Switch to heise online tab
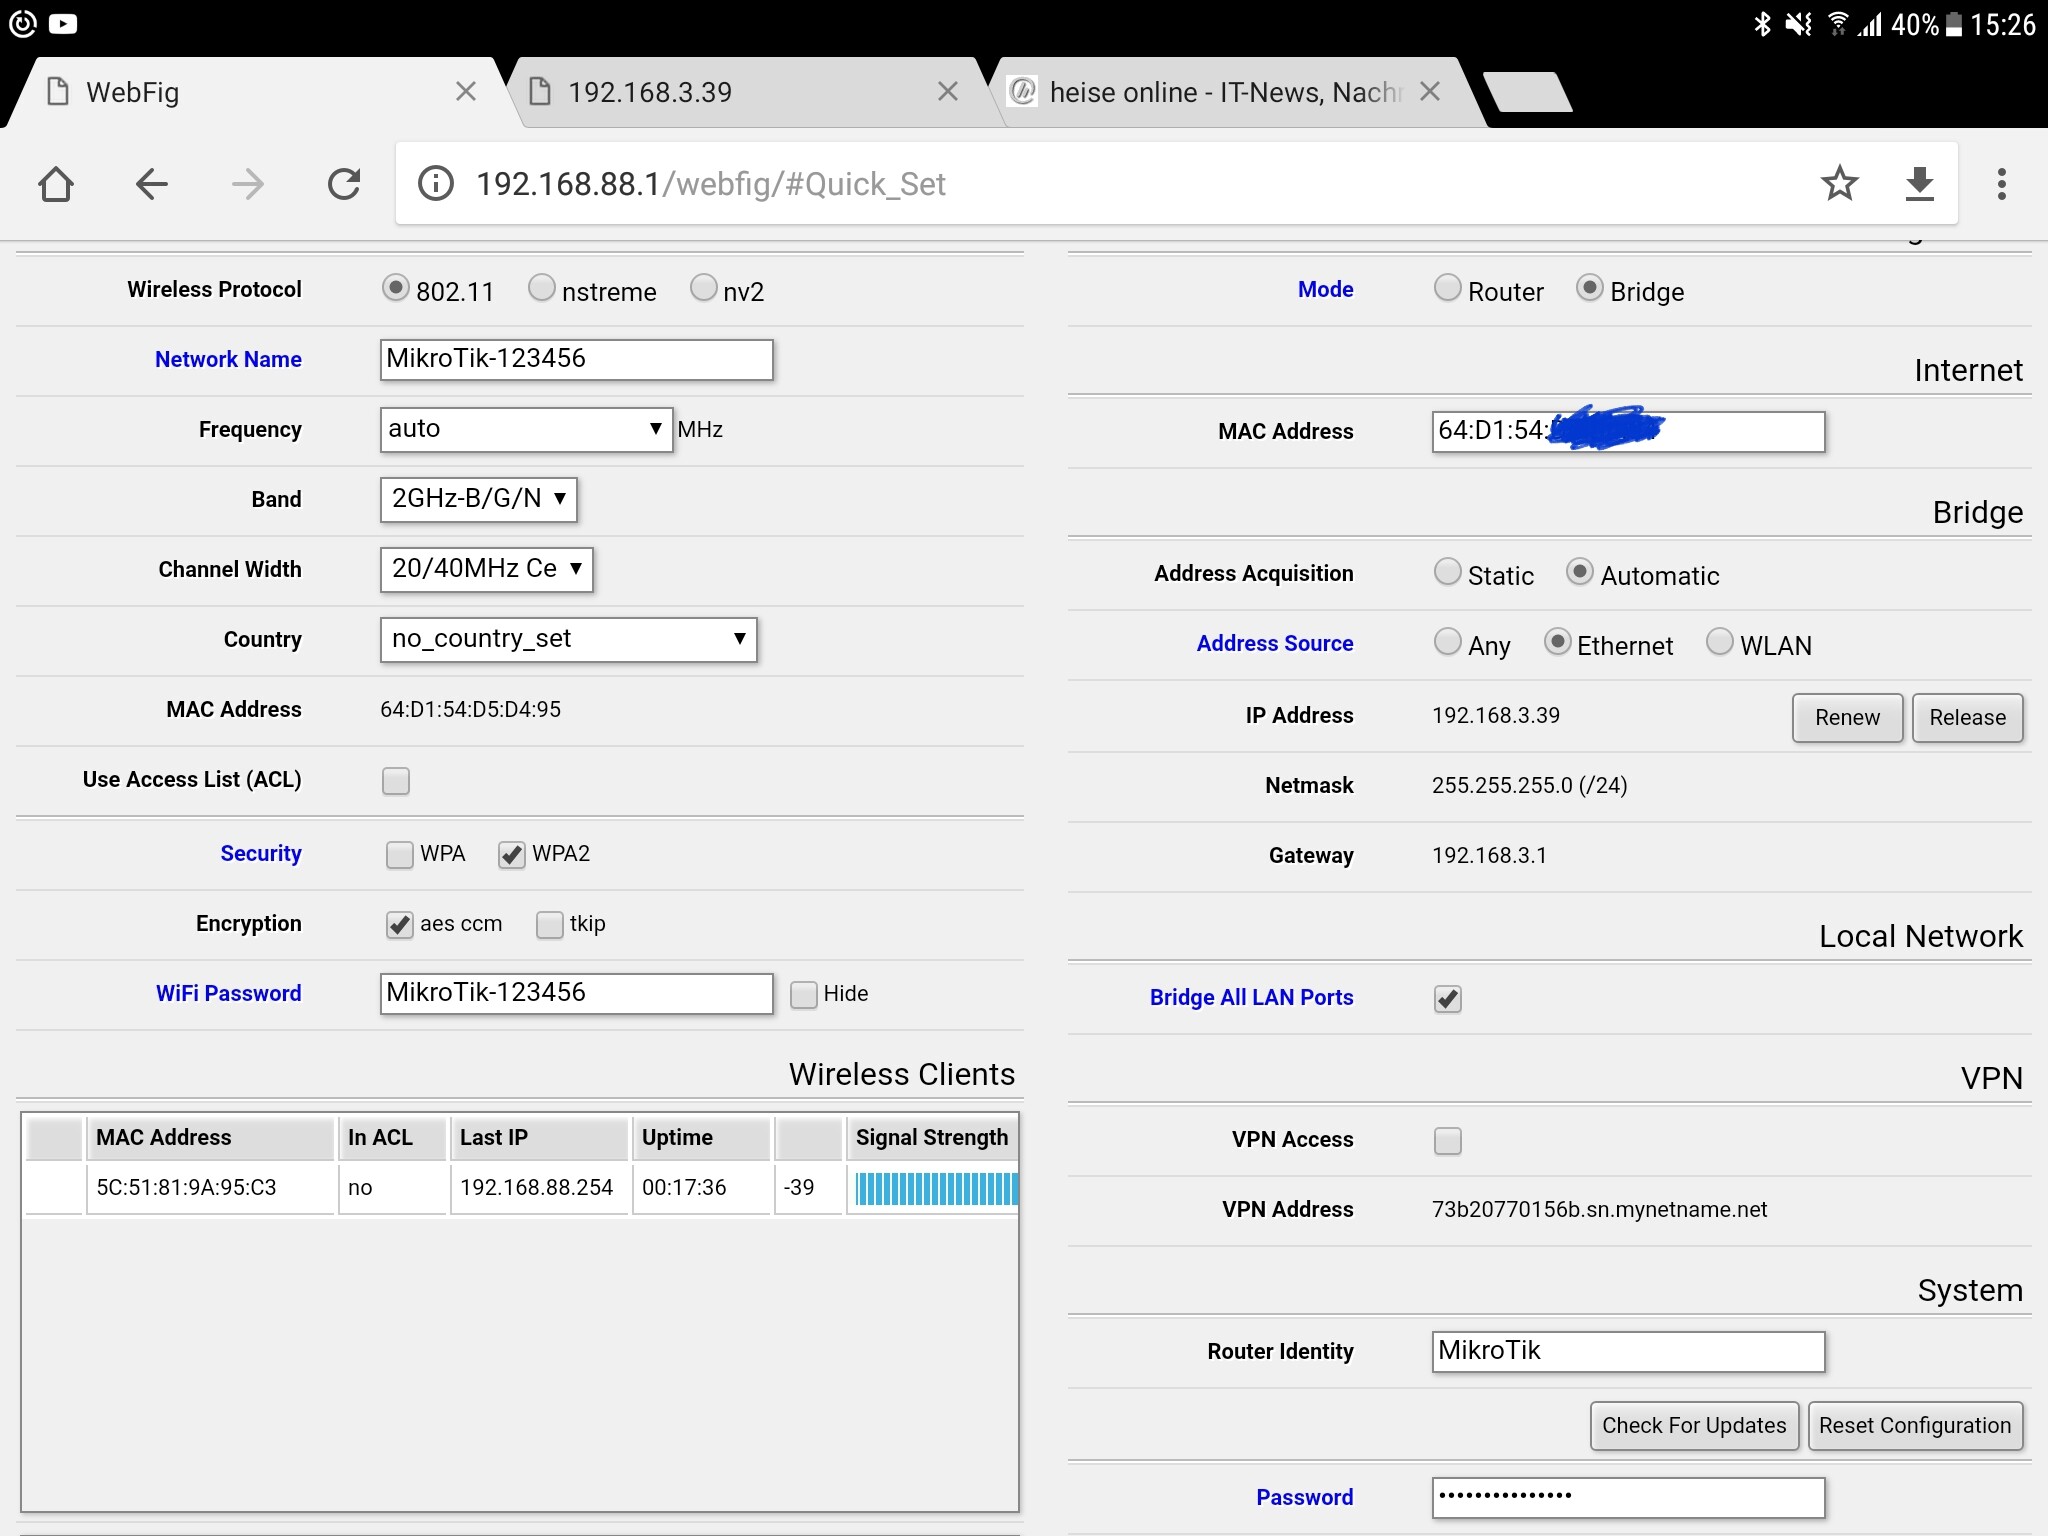The width and height of the screenshot is (2048, 1536). click(x=1200, y=92)
